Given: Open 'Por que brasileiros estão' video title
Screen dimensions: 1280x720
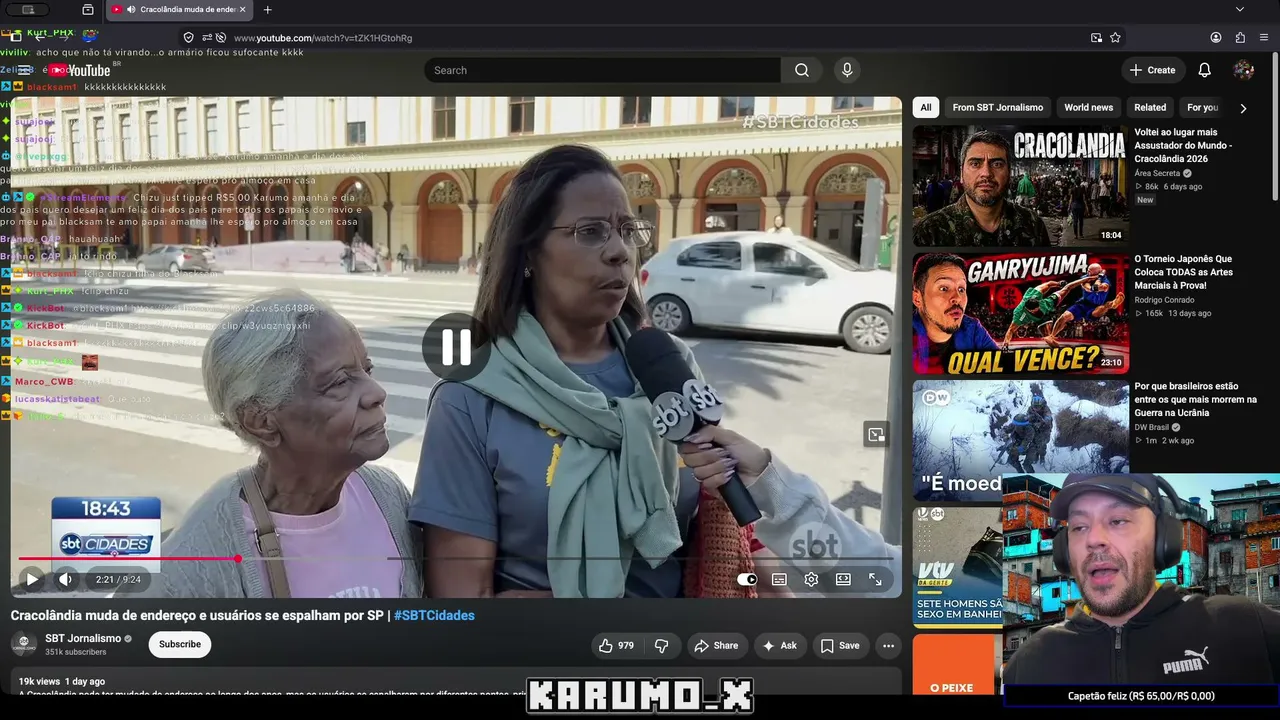Looking at the screenshot, I should coord(1195,399).
